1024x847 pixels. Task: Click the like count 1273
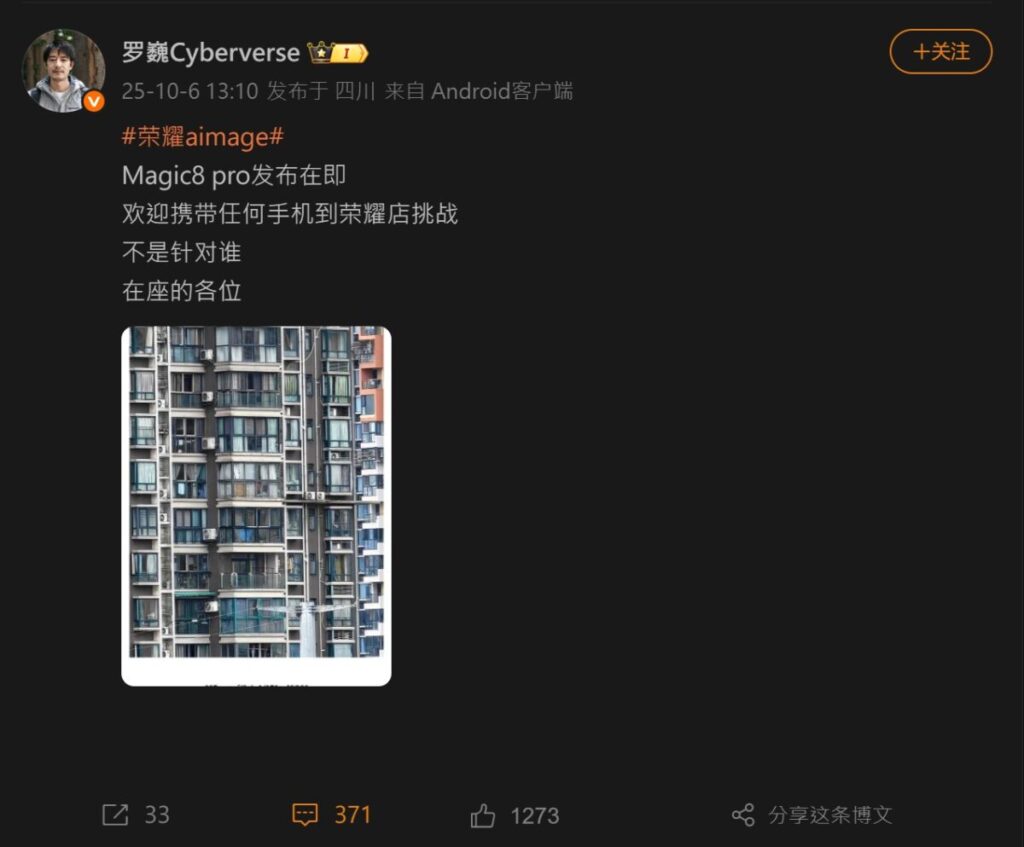pos(535,816)
